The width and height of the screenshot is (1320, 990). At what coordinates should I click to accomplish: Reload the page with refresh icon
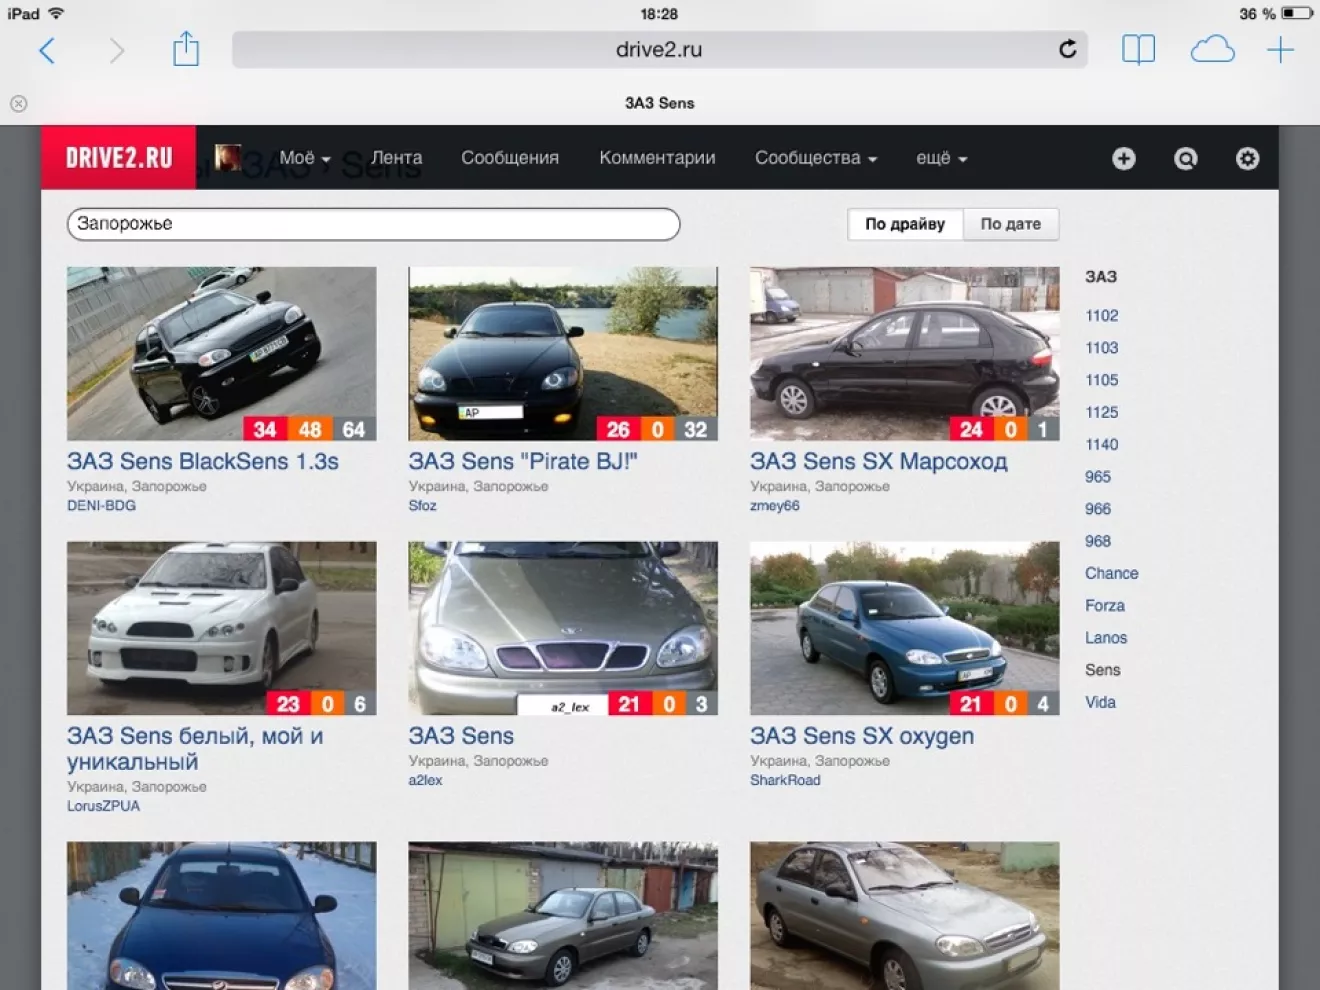click(x=1068, y=49)
